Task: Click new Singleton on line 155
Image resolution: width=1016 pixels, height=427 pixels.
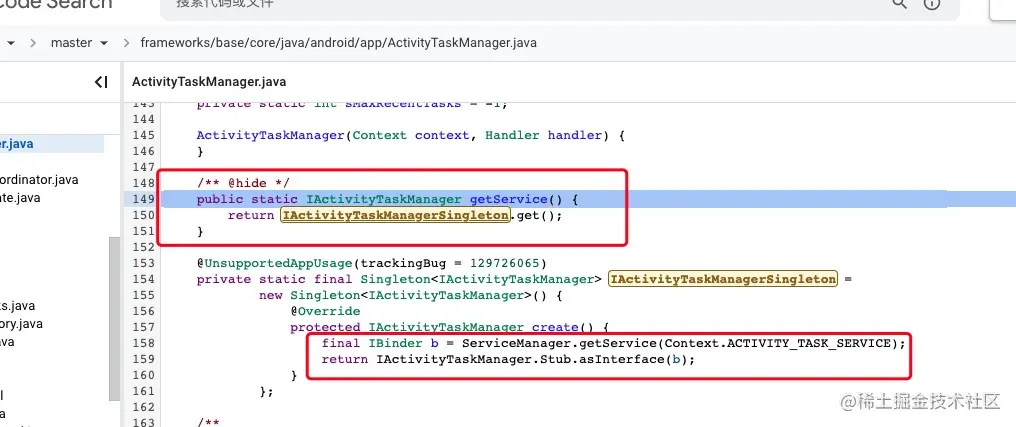Action: [x=309, y=295]
